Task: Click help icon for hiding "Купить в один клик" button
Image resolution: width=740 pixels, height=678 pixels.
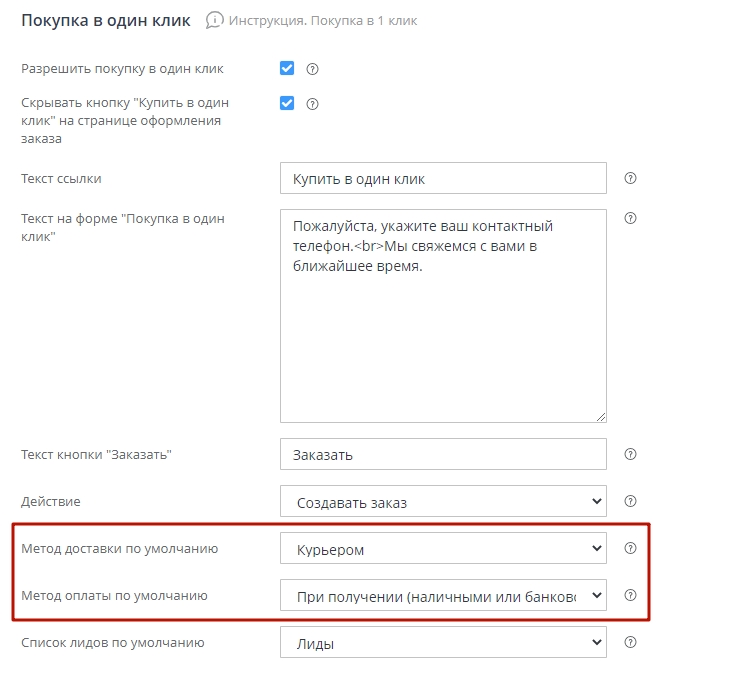Action: pos(312,103)
